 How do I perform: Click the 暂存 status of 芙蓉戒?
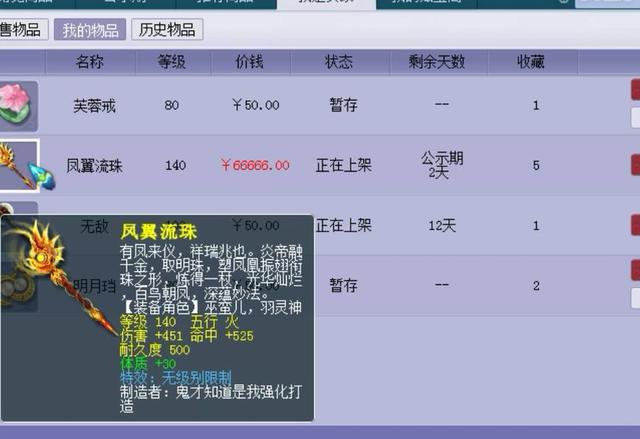click(344, 105)
